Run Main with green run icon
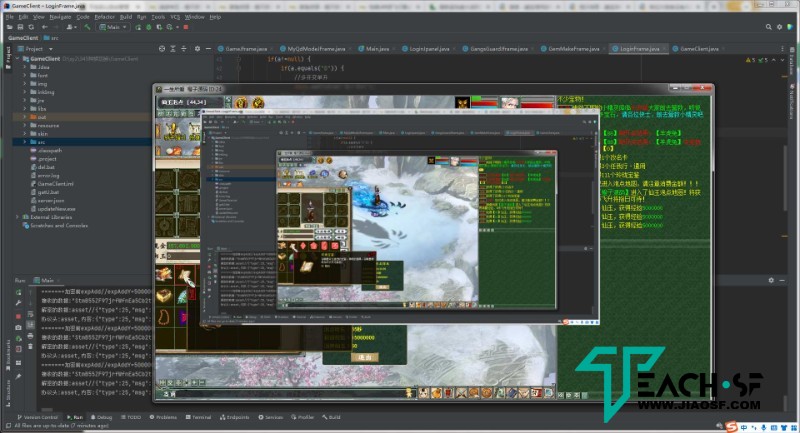The height and width of the screenshot is (433, 800). pyautogui.click(x=138, y=27)
